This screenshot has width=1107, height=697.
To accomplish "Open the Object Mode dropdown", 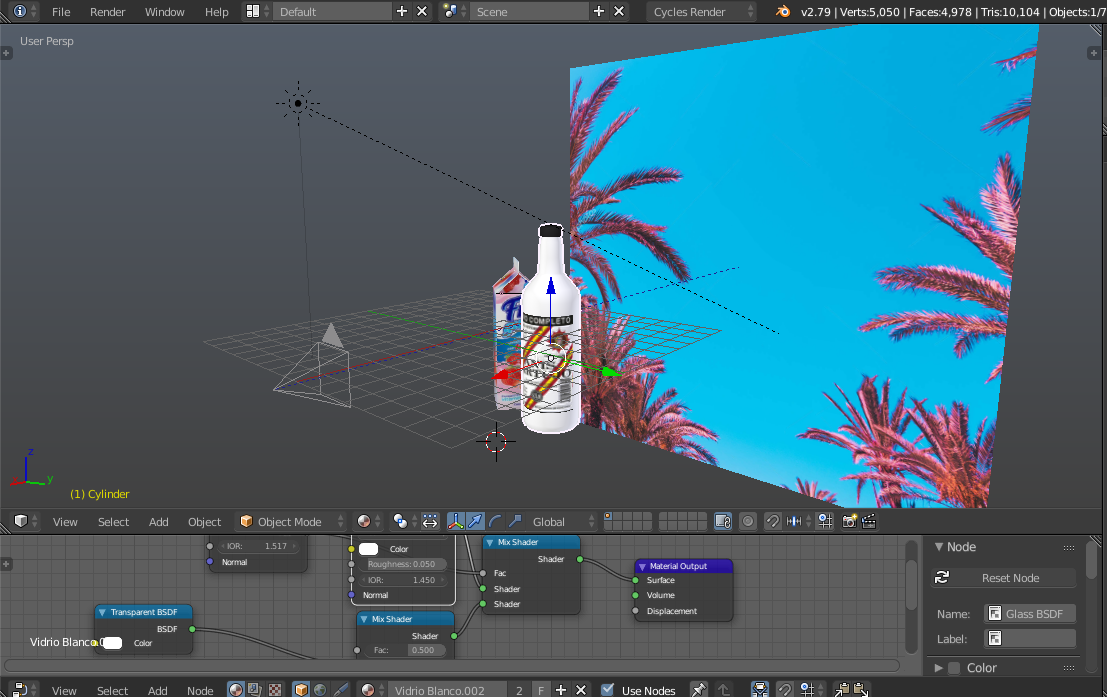I will coord(291,521).
